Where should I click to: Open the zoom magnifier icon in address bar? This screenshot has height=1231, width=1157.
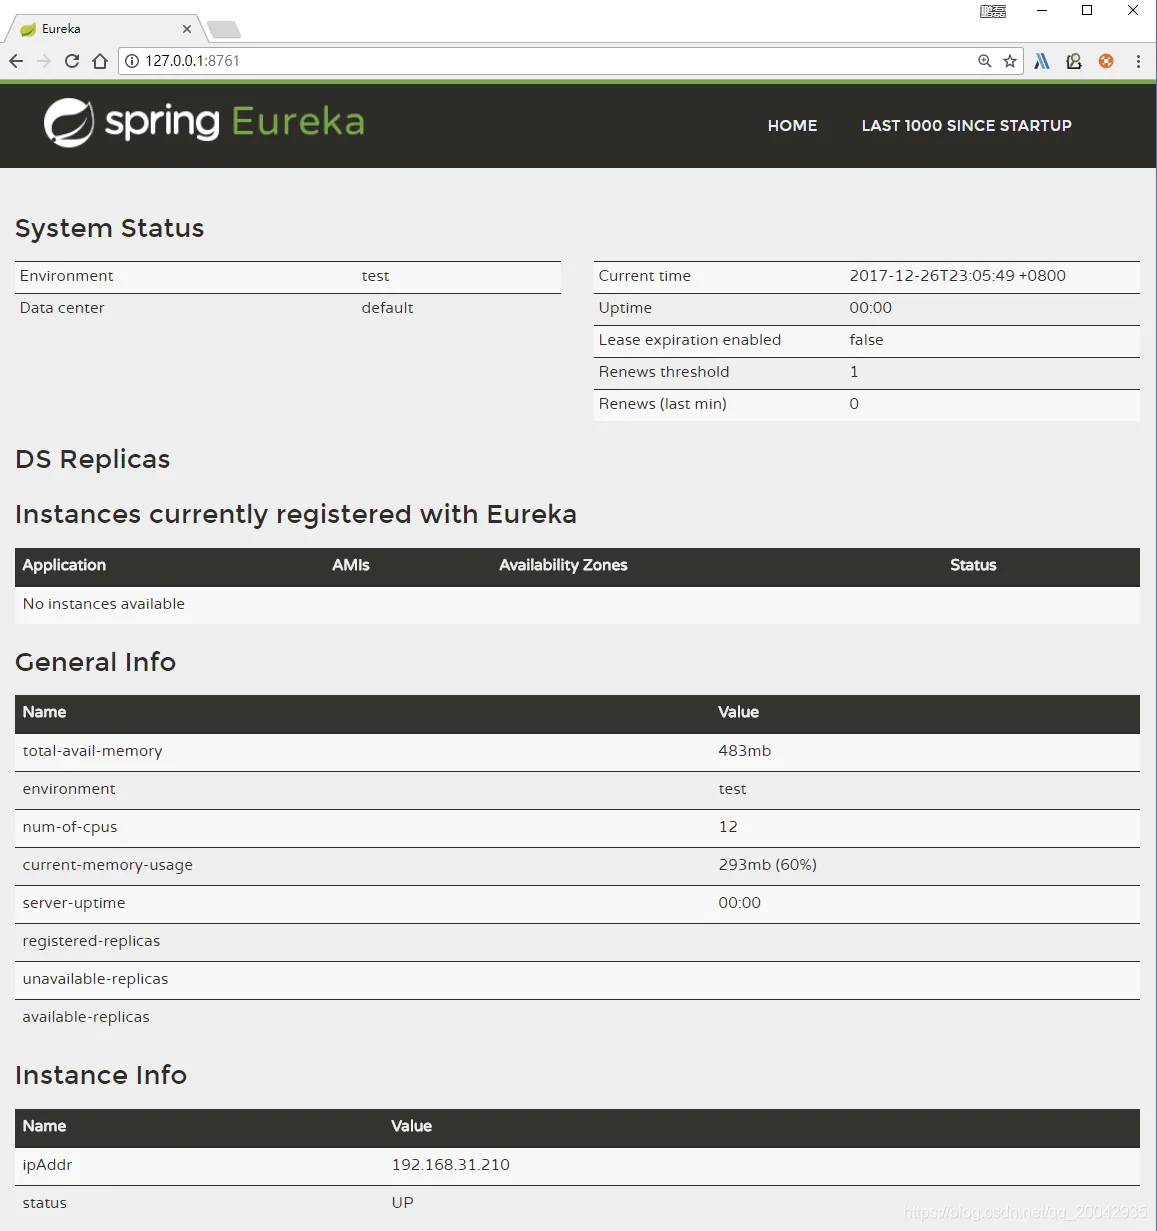985,61
